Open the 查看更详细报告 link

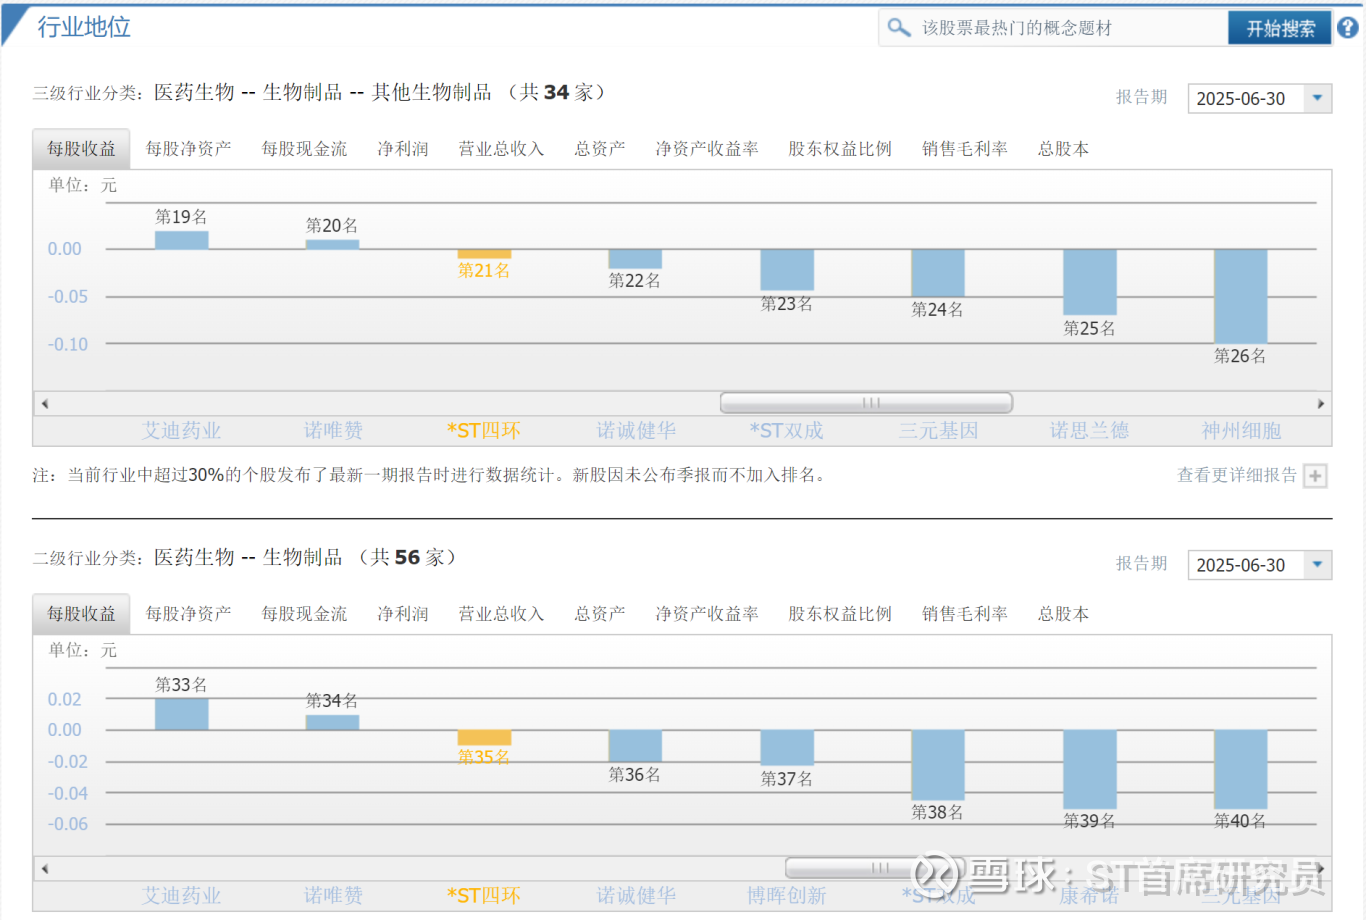(x=1237, y=476)
